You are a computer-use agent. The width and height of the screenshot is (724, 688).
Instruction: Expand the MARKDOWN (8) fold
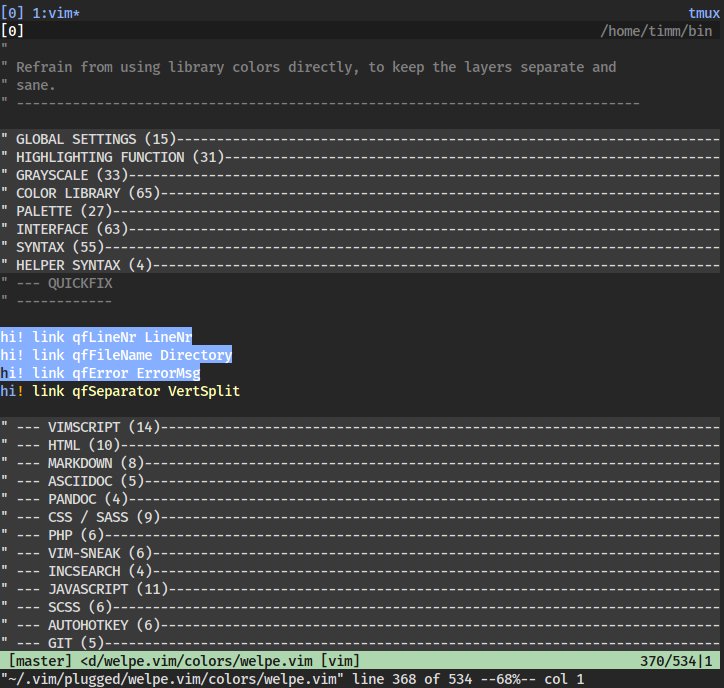[360, 463]
